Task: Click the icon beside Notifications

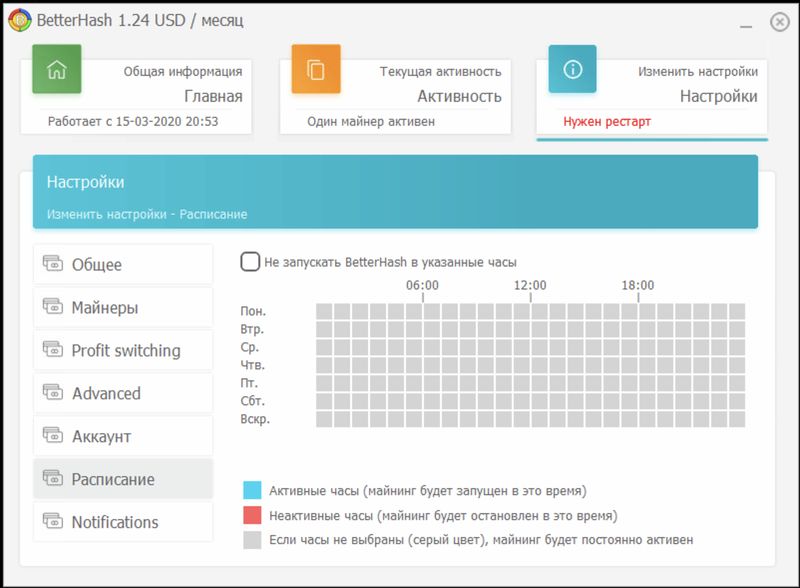Action: point(53,522)
